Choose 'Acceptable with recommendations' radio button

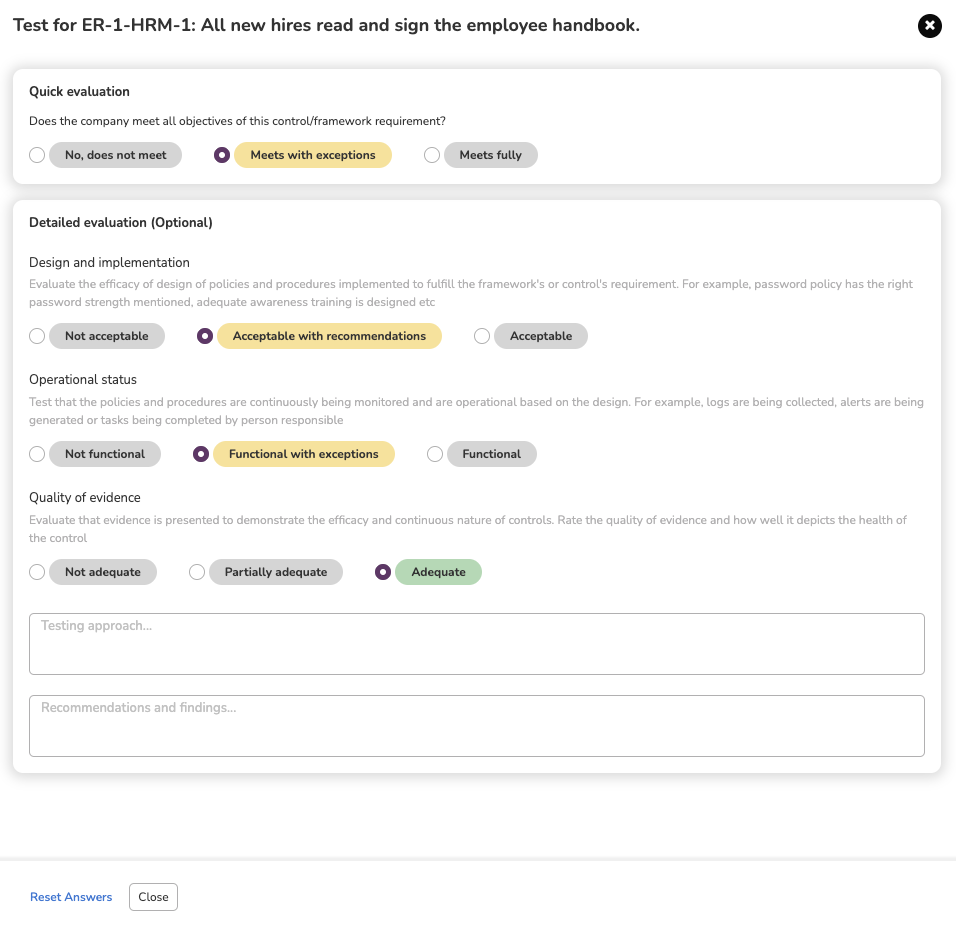pos(205,336)
